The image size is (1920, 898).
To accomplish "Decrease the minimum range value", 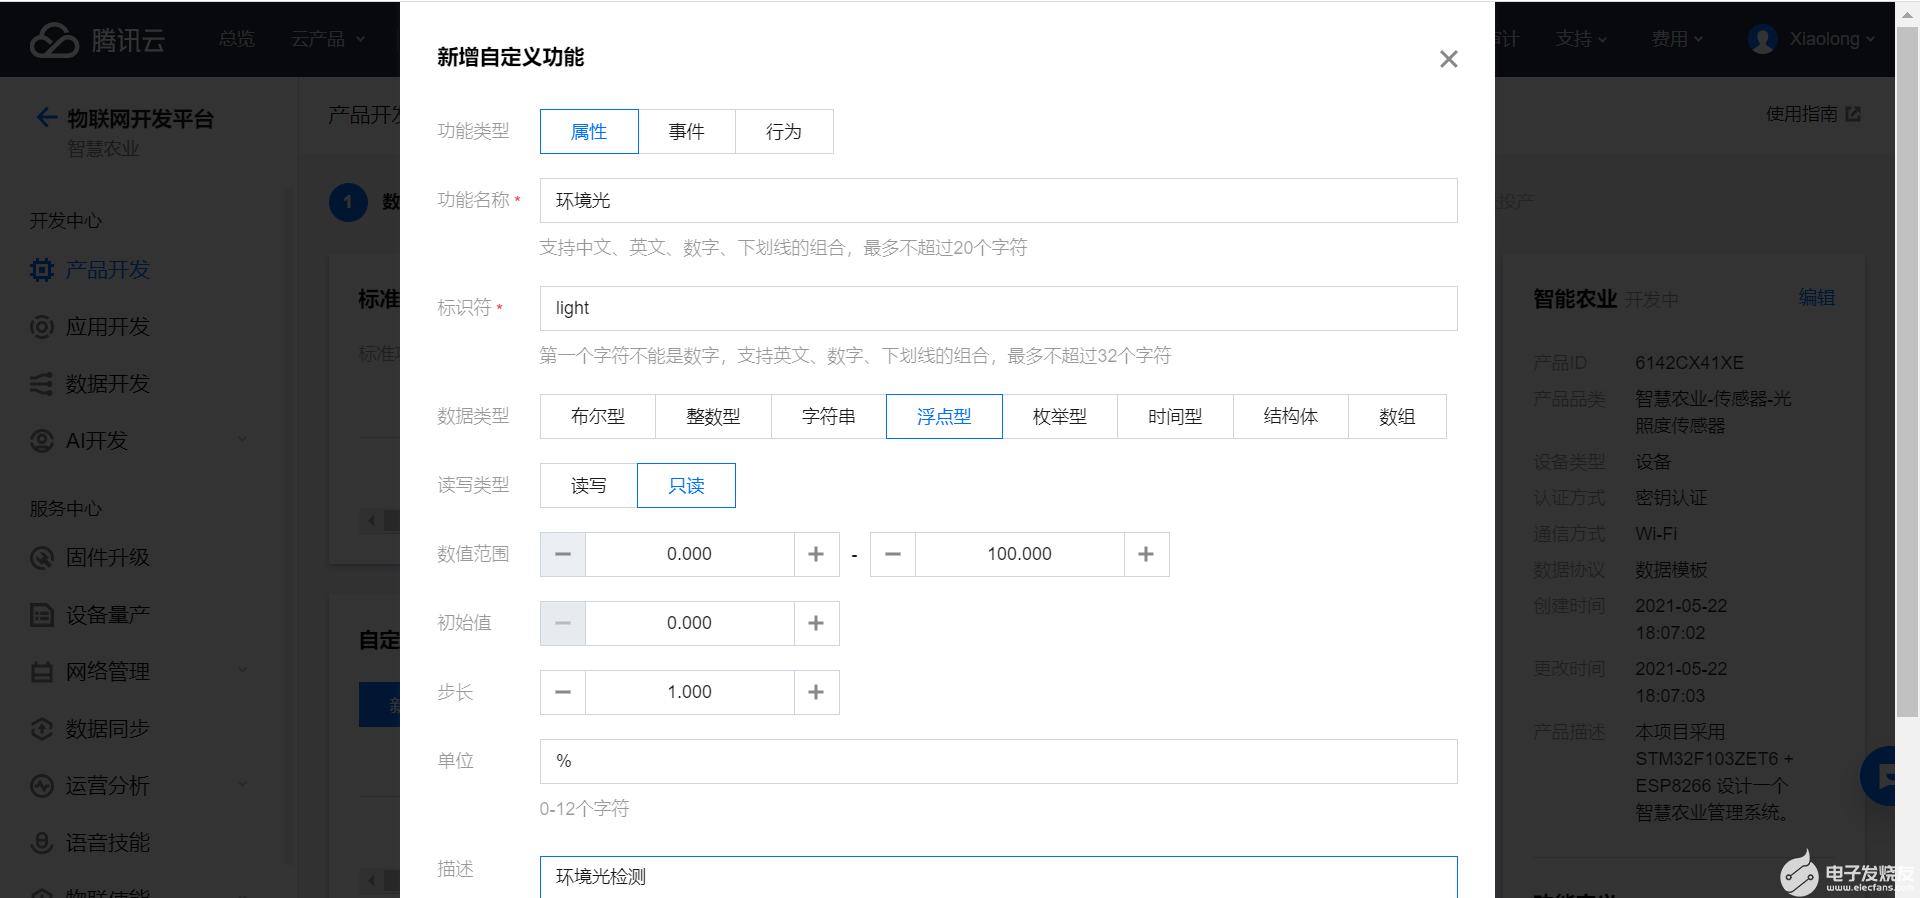I will pyautogui.click(x=563, y=554).
